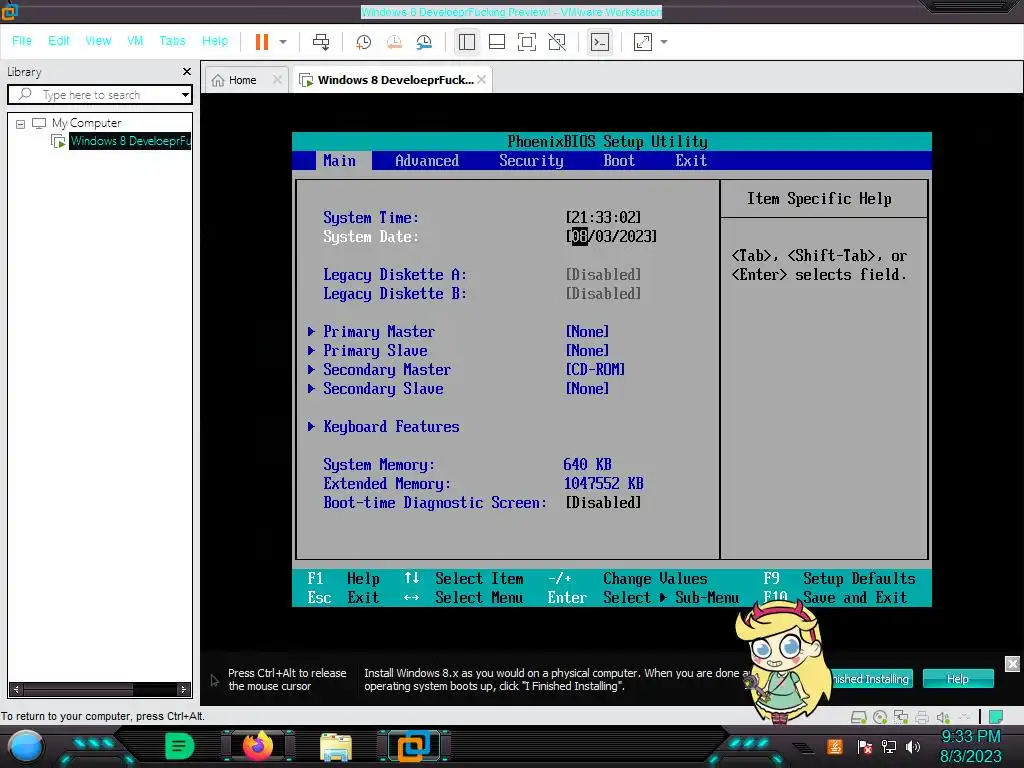This screenshot has width=1024, height=768.
Task: Click the Help button in install bar
Action: point(958,679)
